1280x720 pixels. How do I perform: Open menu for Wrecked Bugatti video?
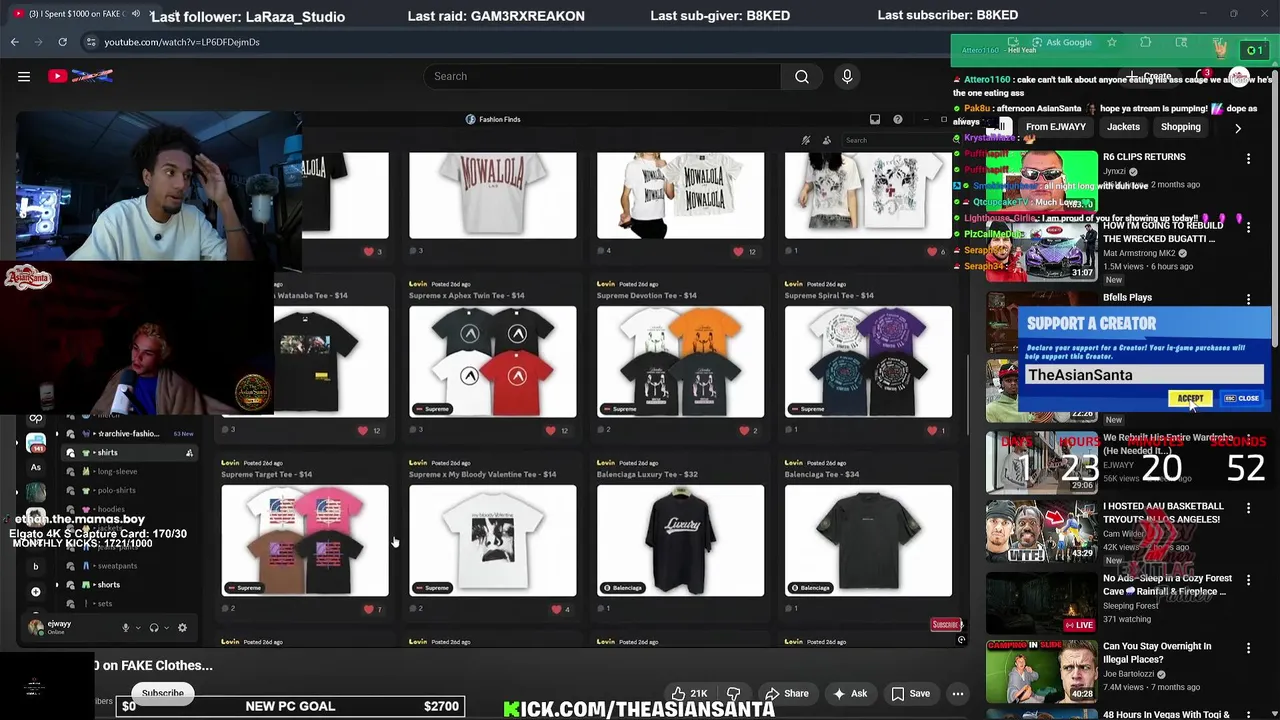tap(1248, 227)
